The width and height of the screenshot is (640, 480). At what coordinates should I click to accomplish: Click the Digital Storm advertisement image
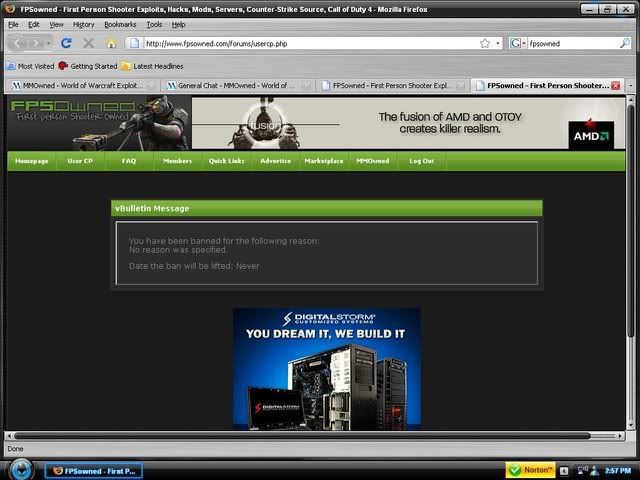327,369
